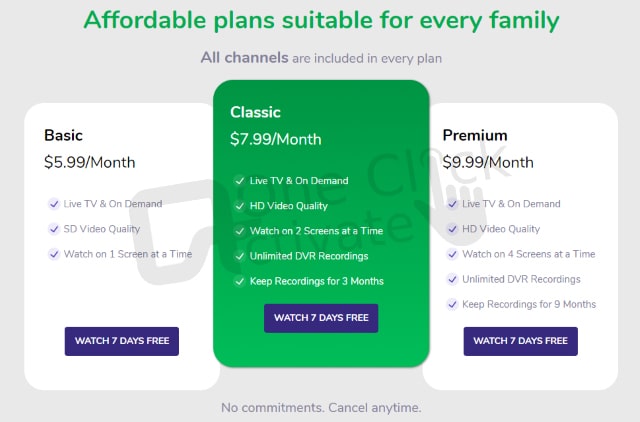Click checkmark next to Watch on 4 Screens
The image size is (640, 422).
point(452,254)
